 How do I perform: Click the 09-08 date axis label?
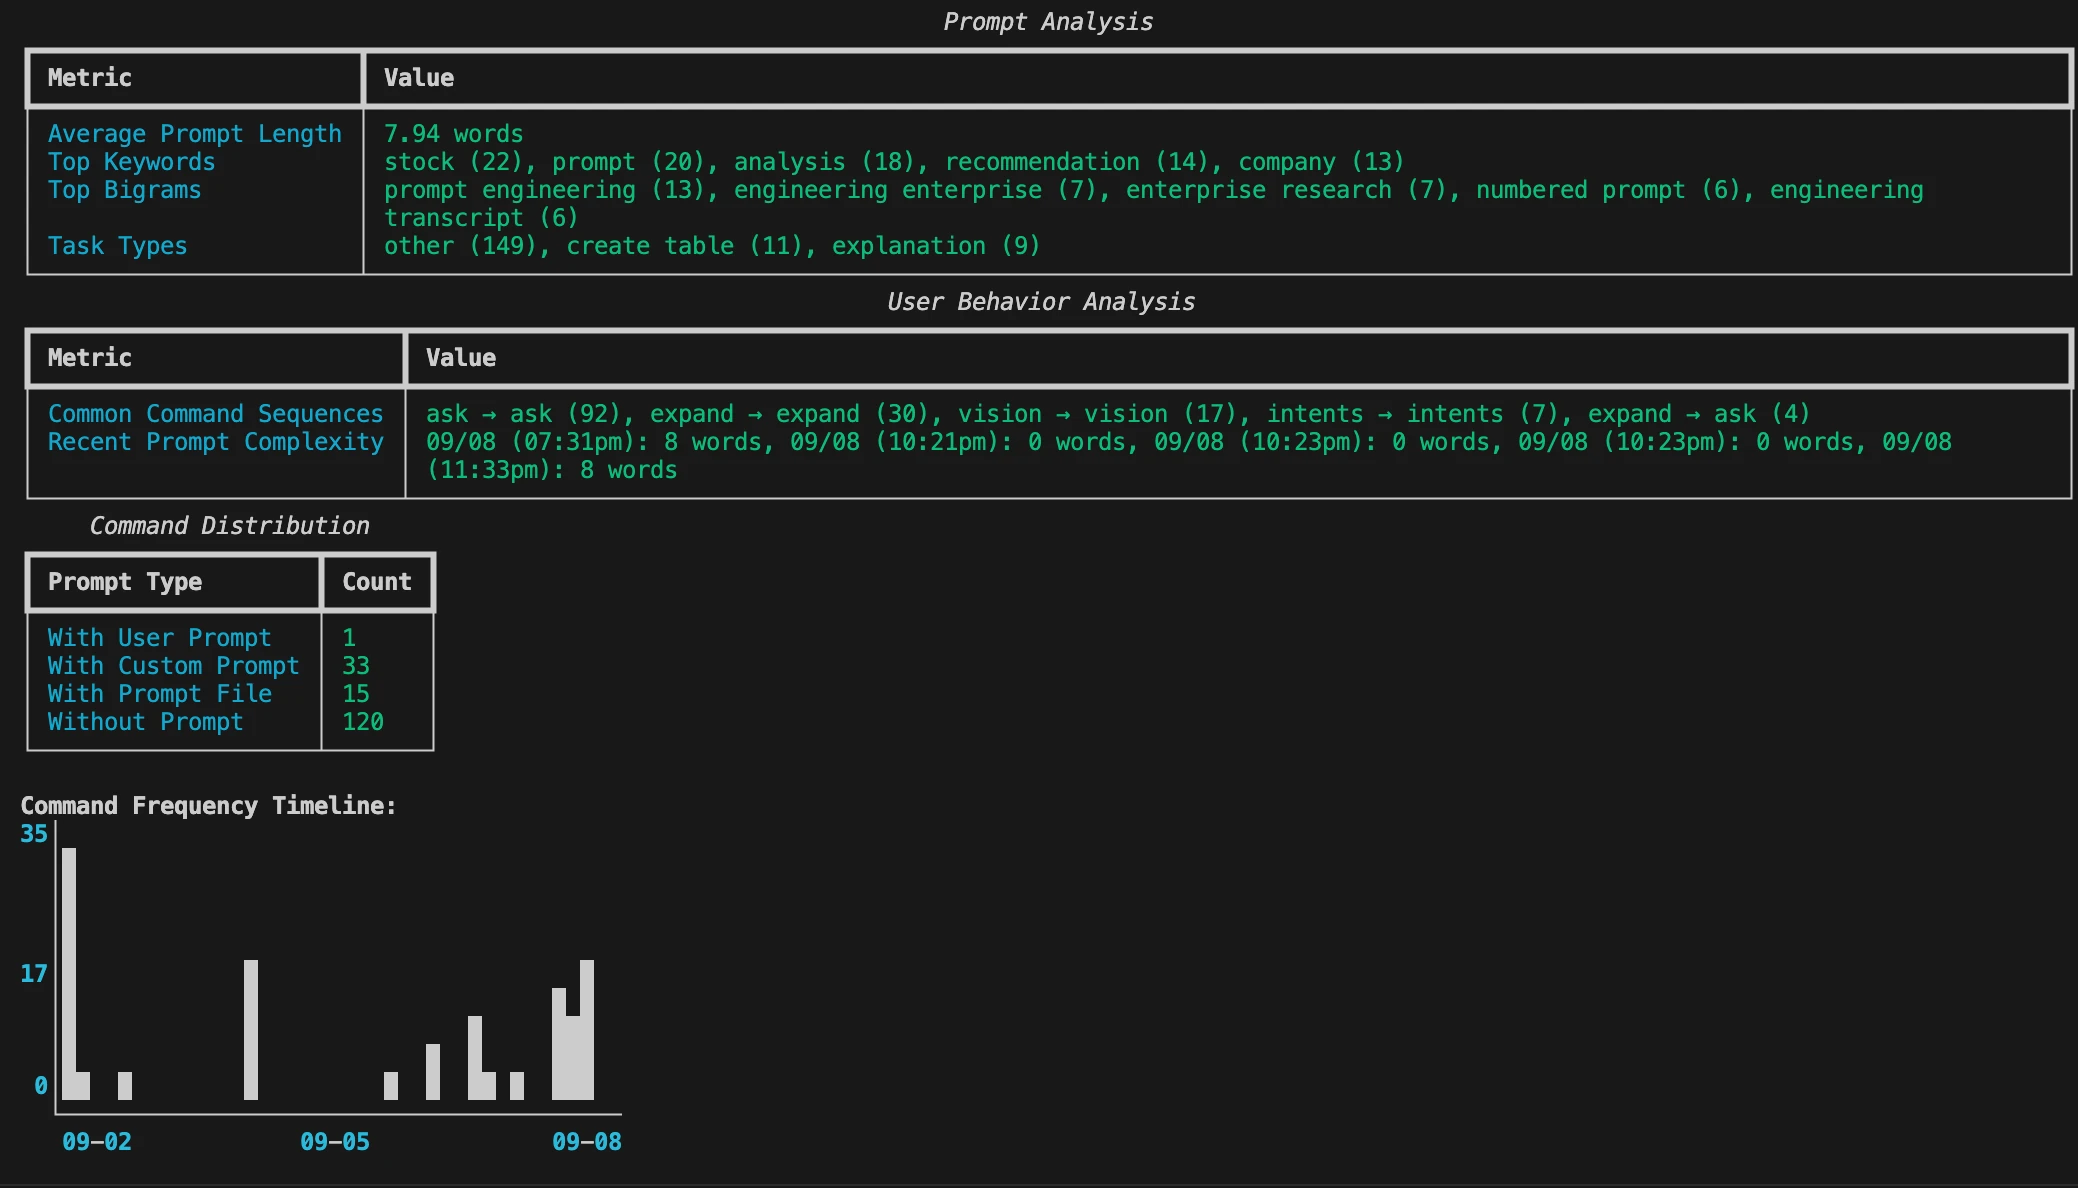click(x=586, y=1142)
